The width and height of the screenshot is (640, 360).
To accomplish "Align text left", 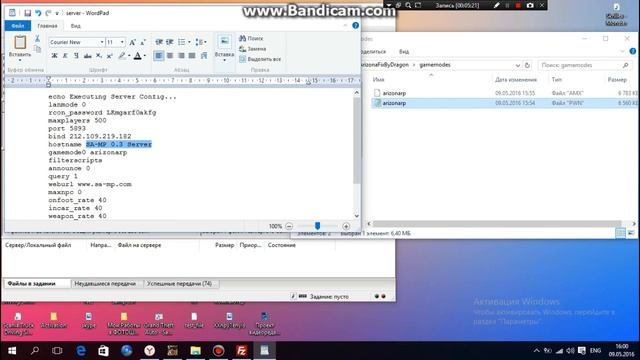I will 159,56.
